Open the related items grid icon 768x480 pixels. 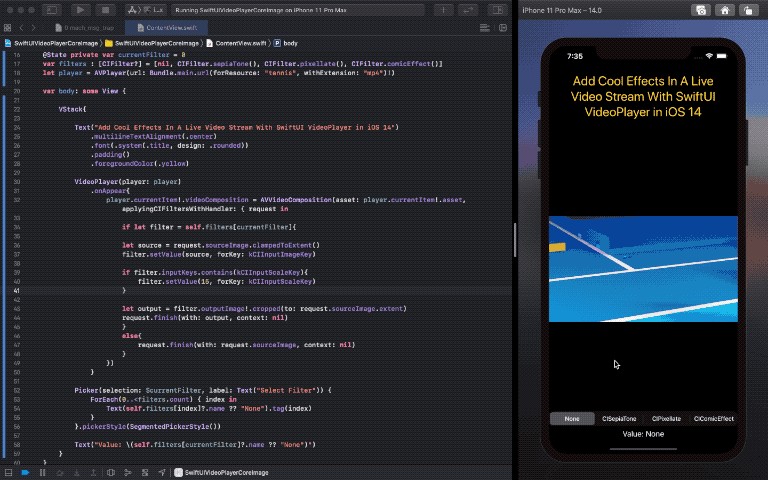point(7,28)
